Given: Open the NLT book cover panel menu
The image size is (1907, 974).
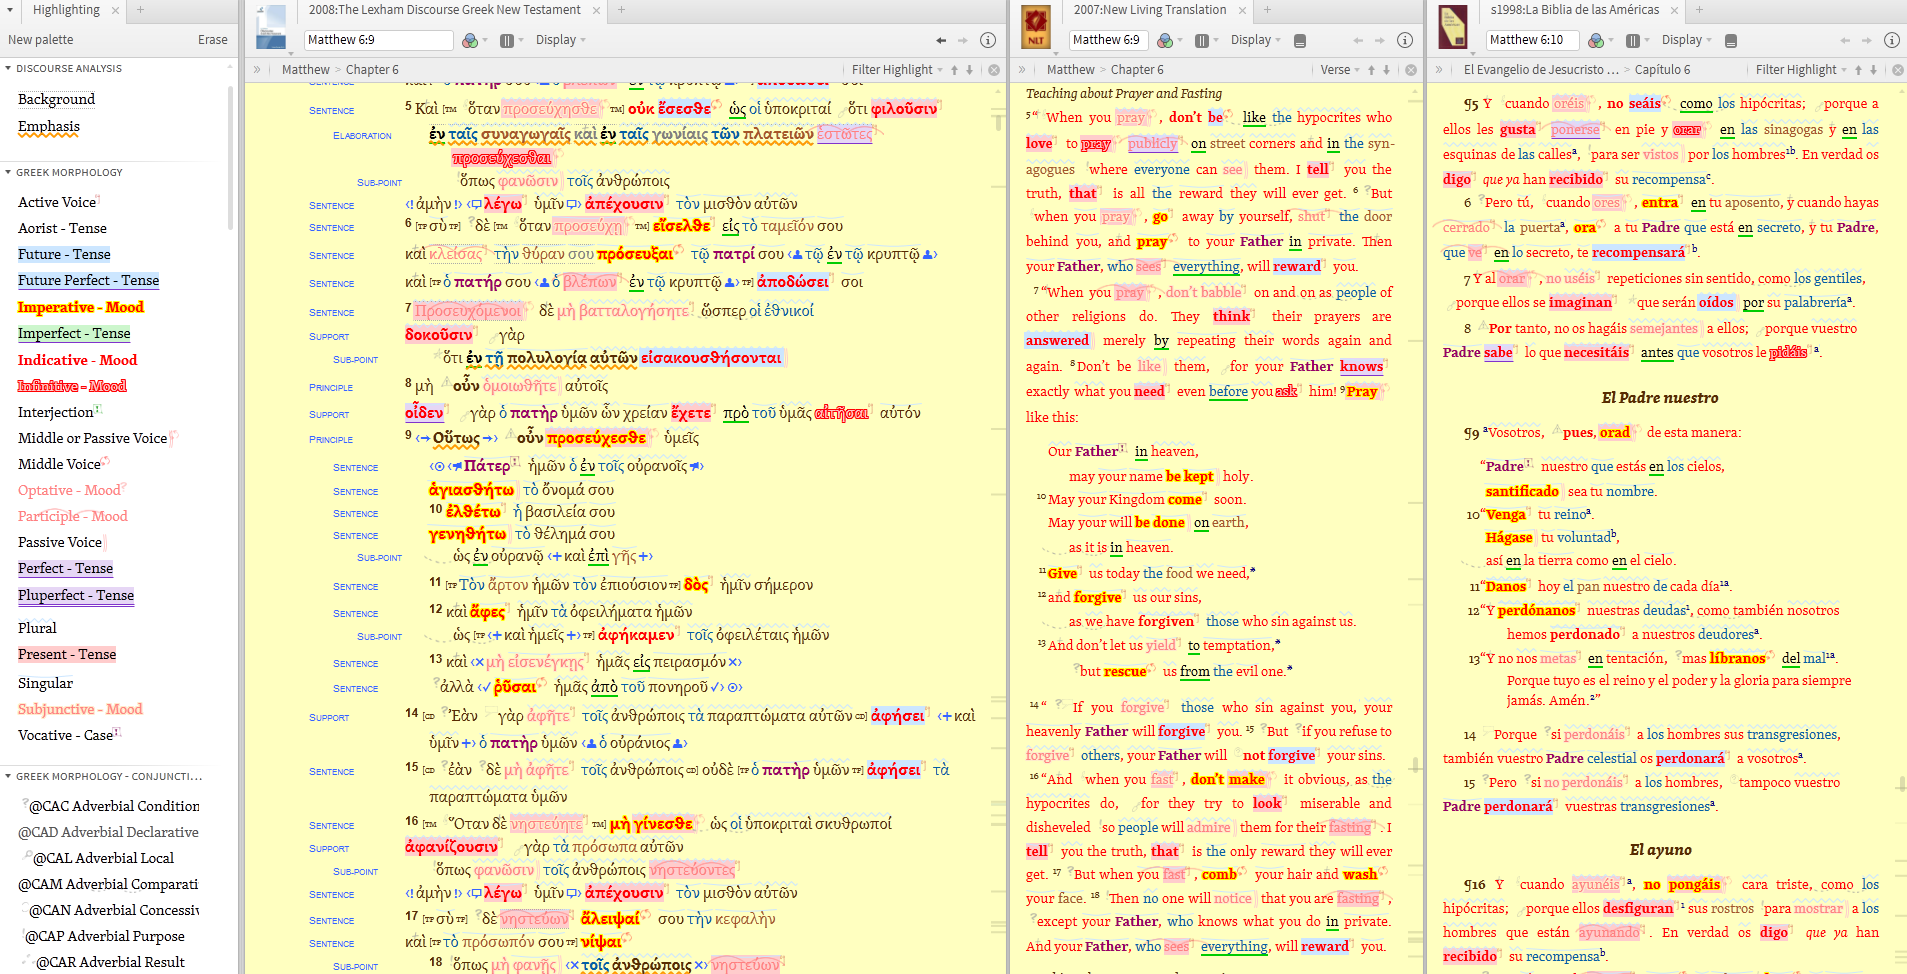Looking at the screenshot, I should (x=1036, y=27).
